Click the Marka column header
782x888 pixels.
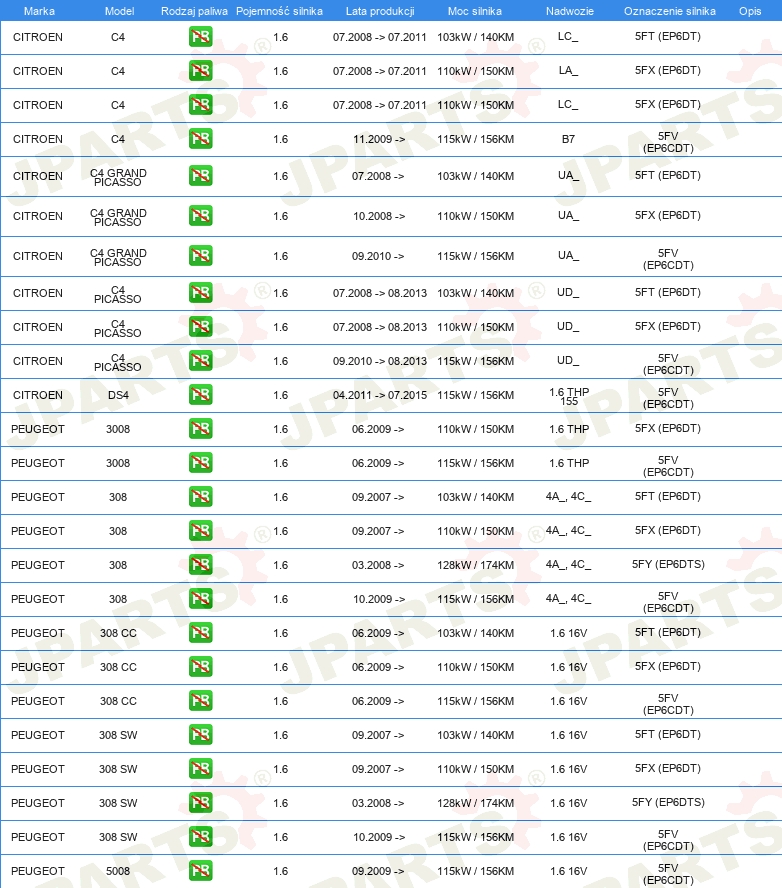[x=39, y=11]
